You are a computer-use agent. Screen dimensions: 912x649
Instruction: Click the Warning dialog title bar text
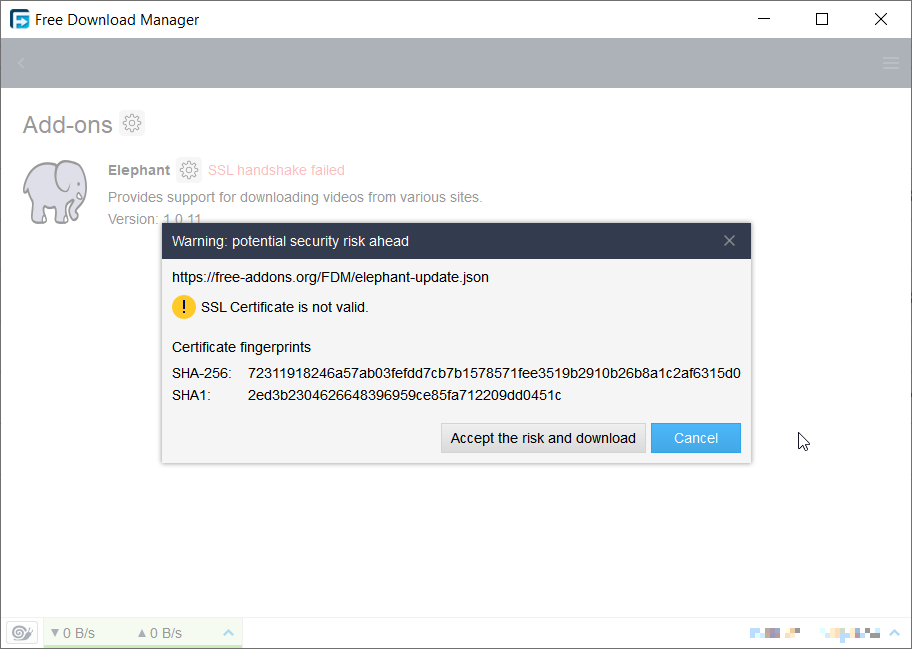click(290, 241)
